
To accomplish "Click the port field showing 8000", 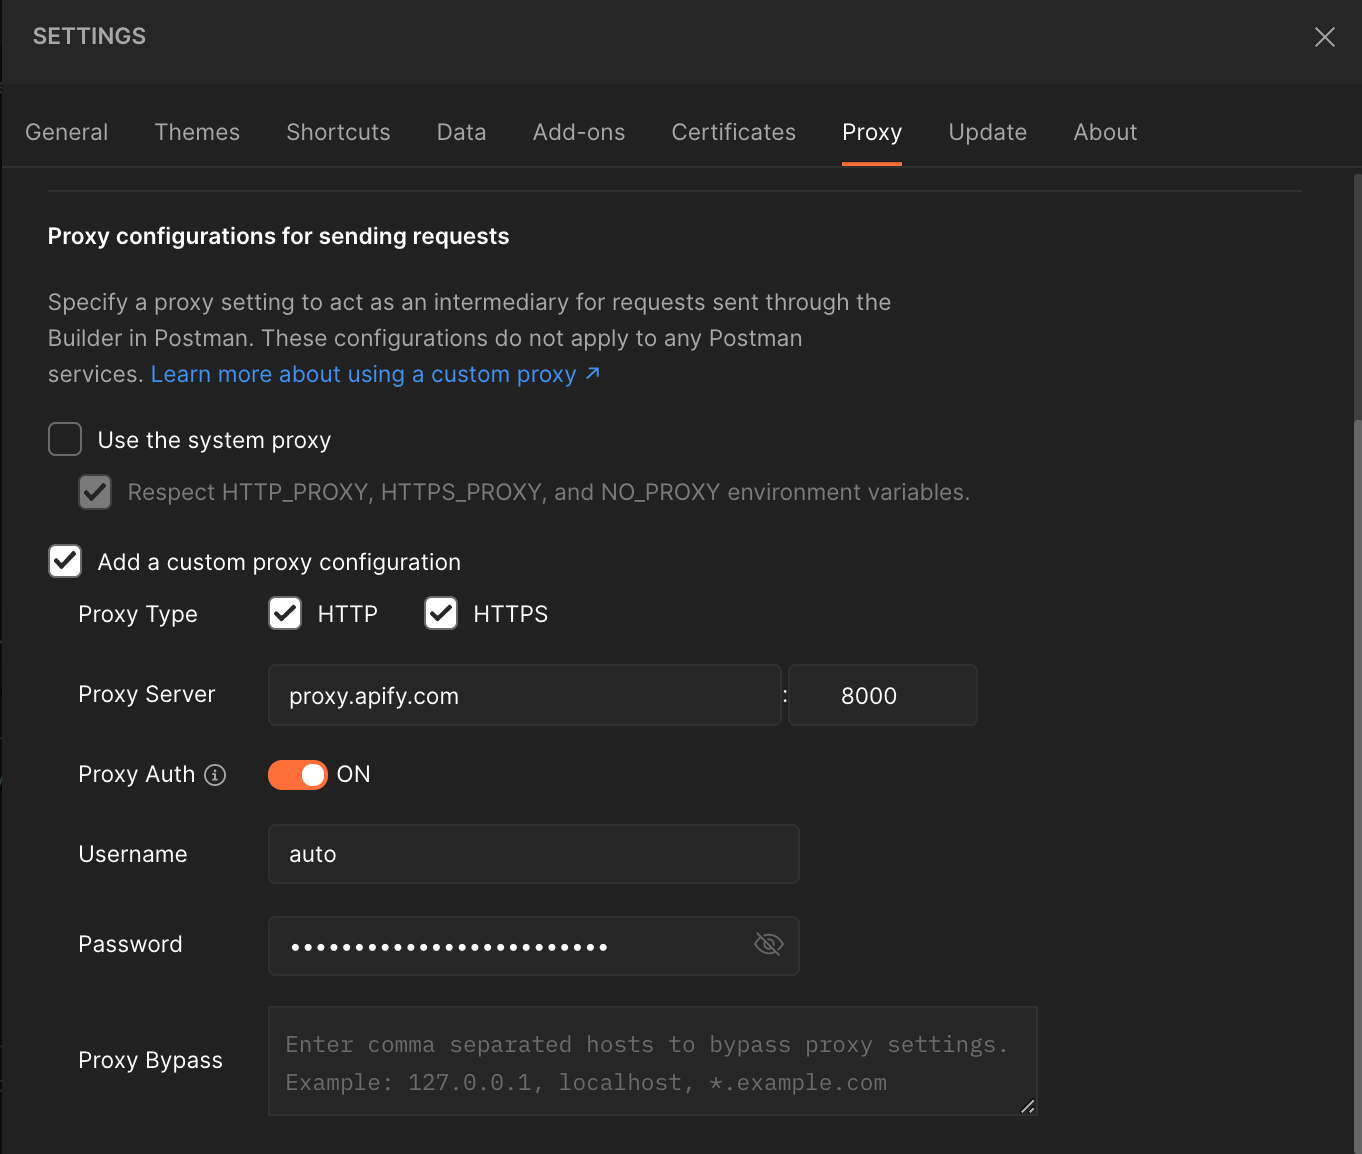I will (x=882, y=695).
